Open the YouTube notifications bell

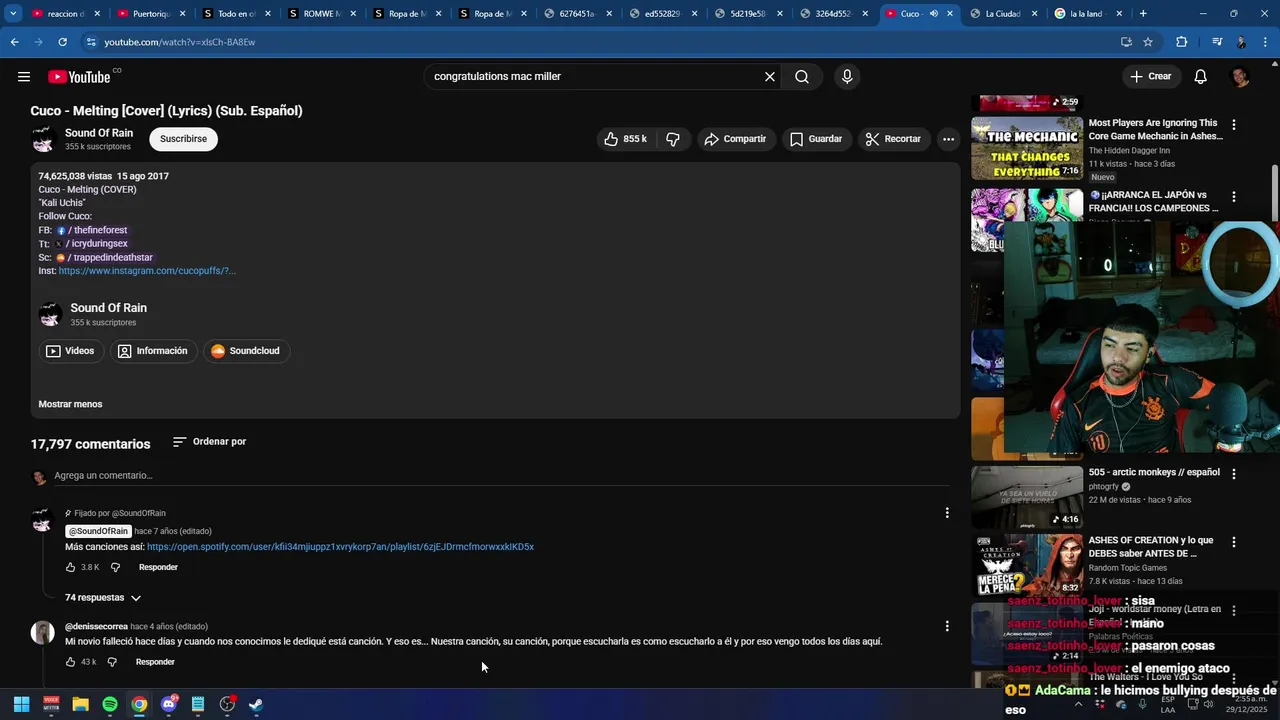point(1201,77)
